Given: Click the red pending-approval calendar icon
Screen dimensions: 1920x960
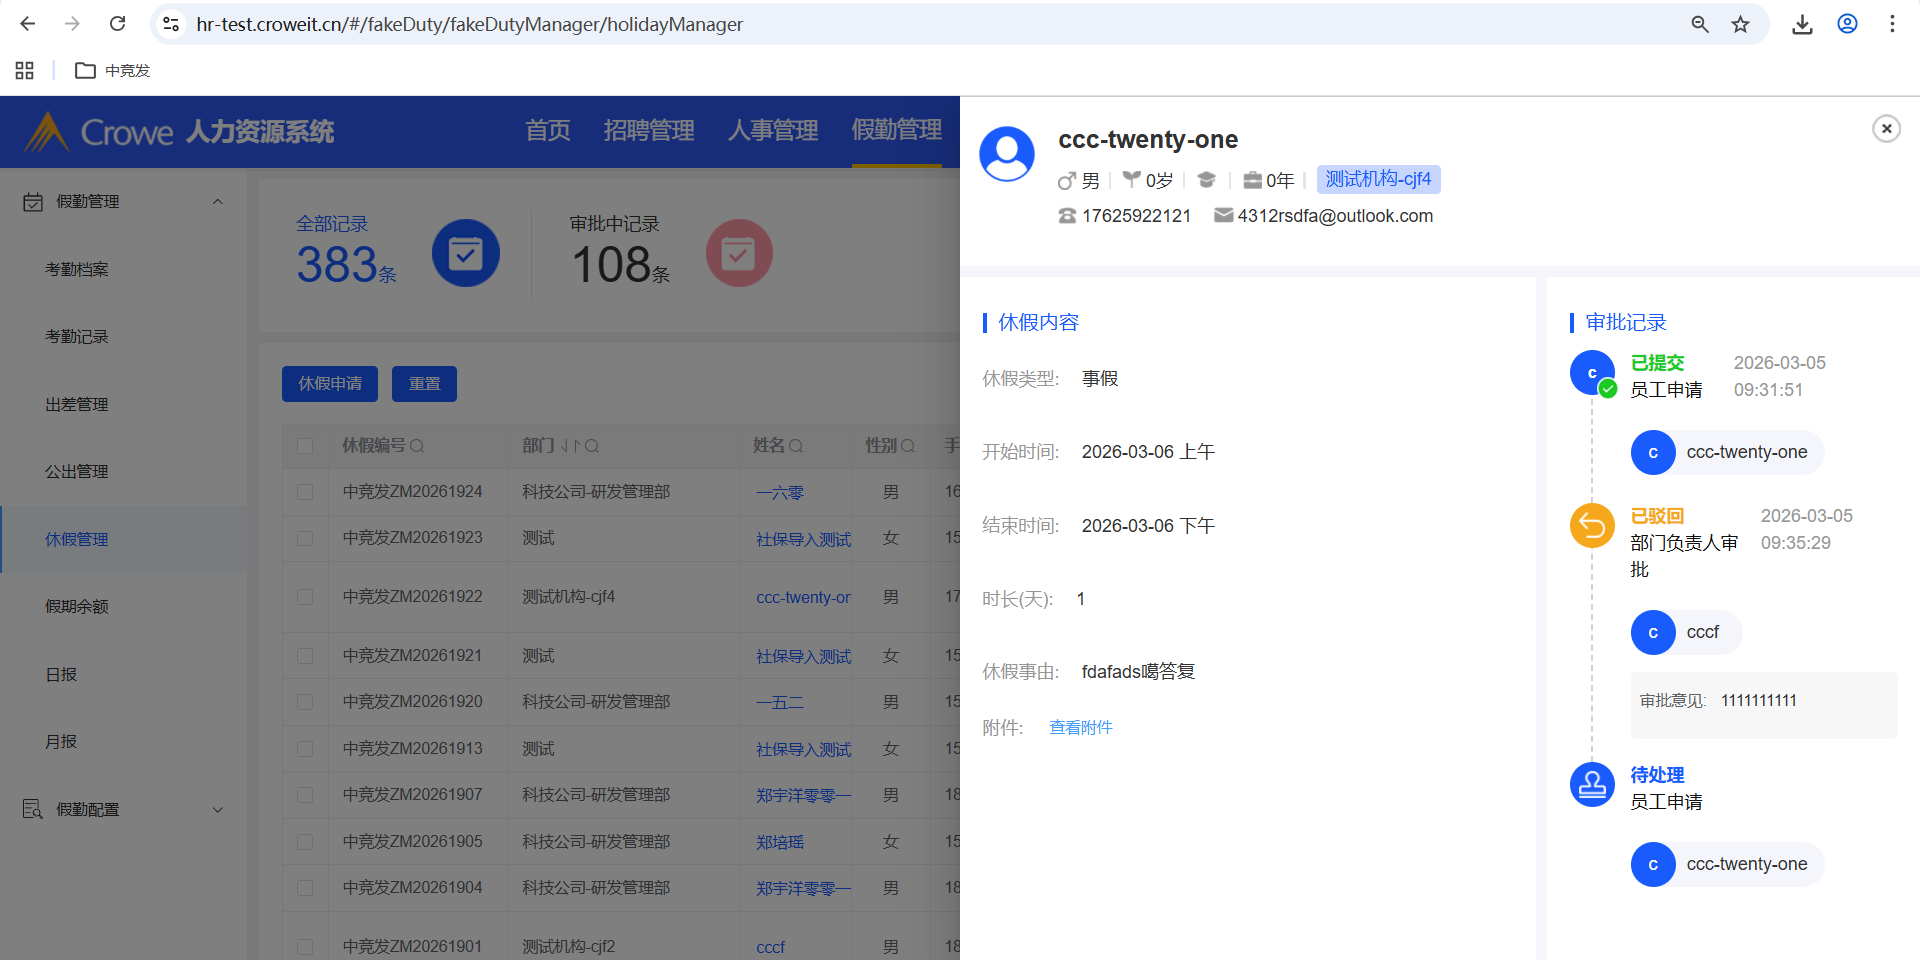Looking at the screenshot, I should point(739,253).
